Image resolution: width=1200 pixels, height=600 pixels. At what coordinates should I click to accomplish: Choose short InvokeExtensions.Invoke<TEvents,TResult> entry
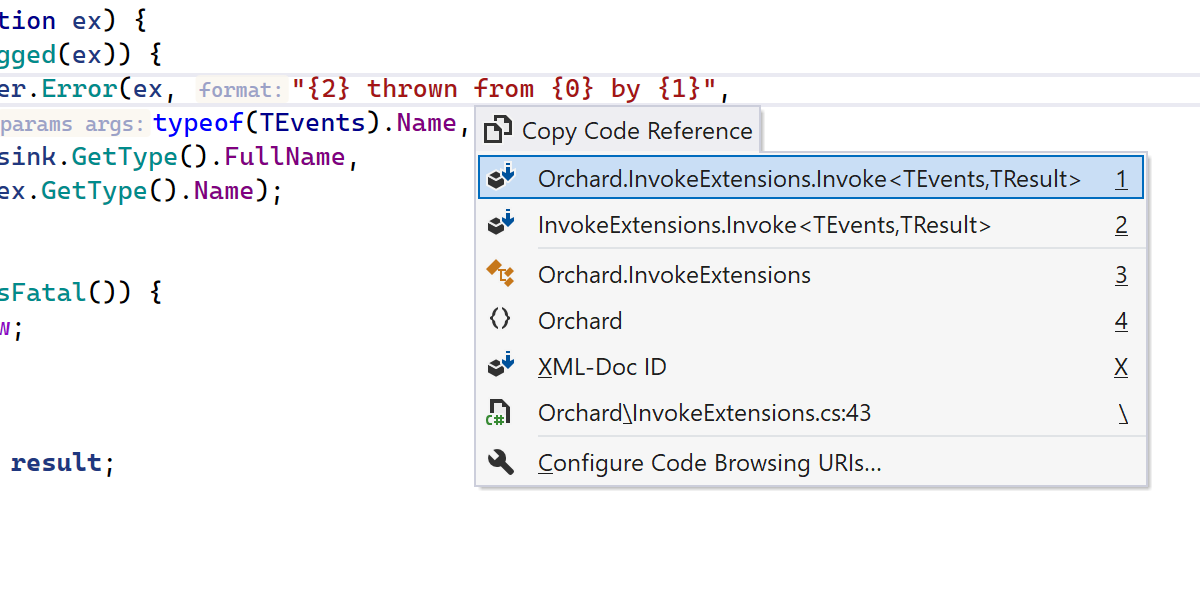pos(764,225)
